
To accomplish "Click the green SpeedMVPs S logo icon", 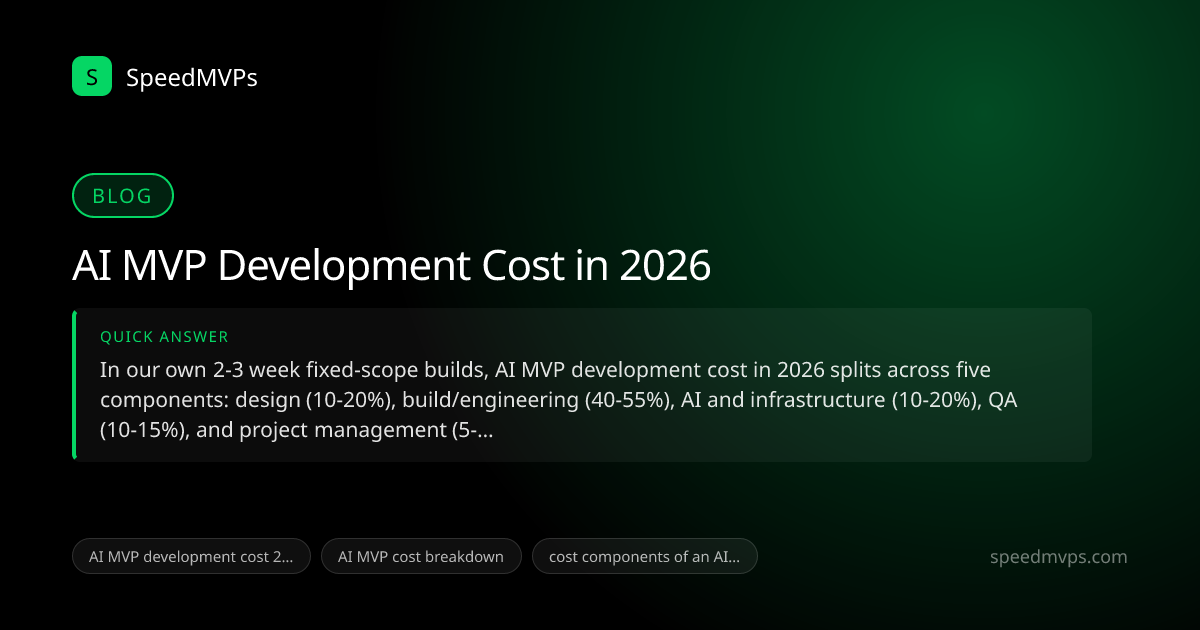I will click(x=92, y=76).
